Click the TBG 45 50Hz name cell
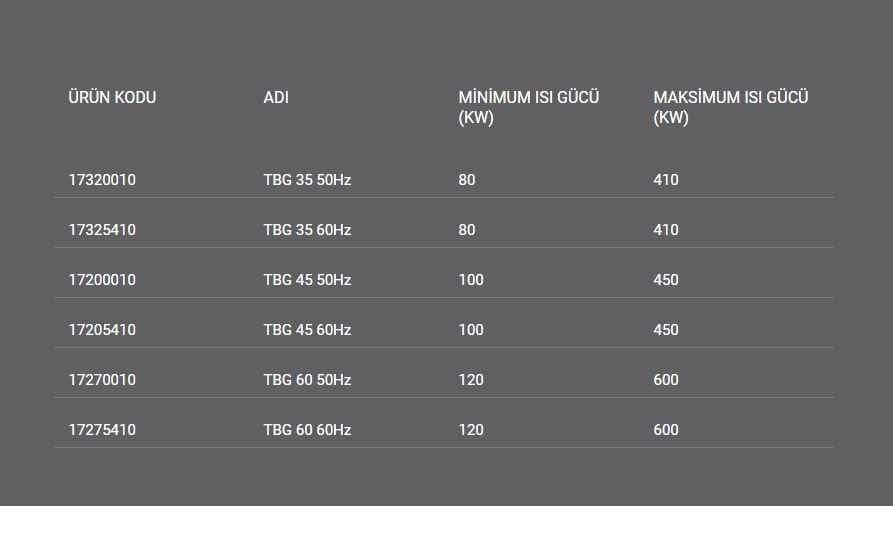Viewport: 893px width, 540px height. tap(307, 280)
